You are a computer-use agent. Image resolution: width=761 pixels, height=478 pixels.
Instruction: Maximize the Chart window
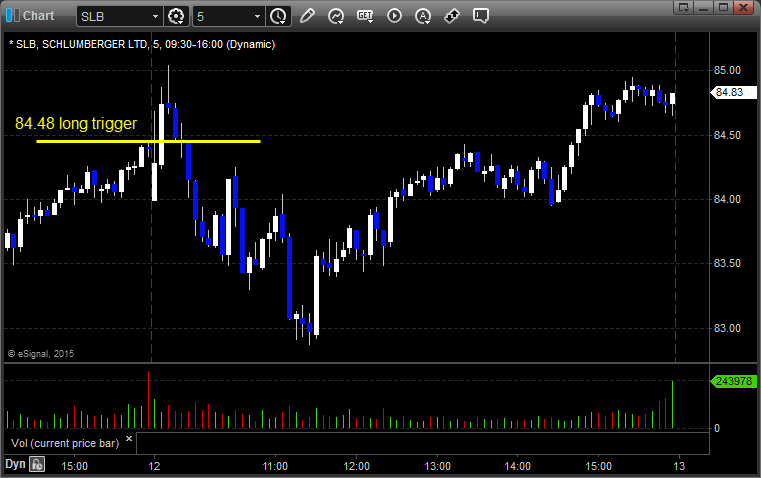723,7
